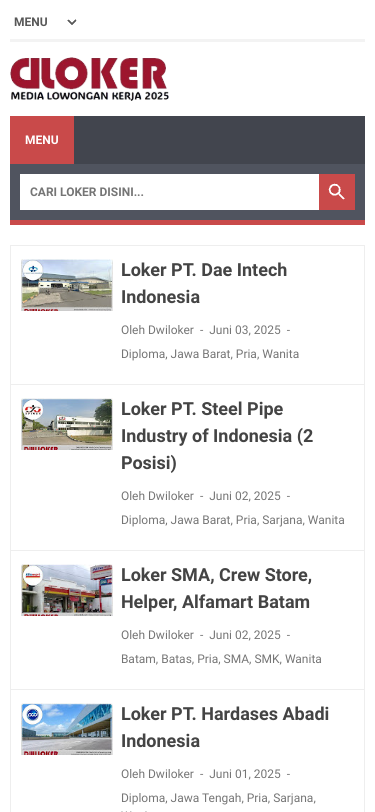Open the red MENU tab
The height and width of the screenshot is (812, 375).
coord(42,140)
